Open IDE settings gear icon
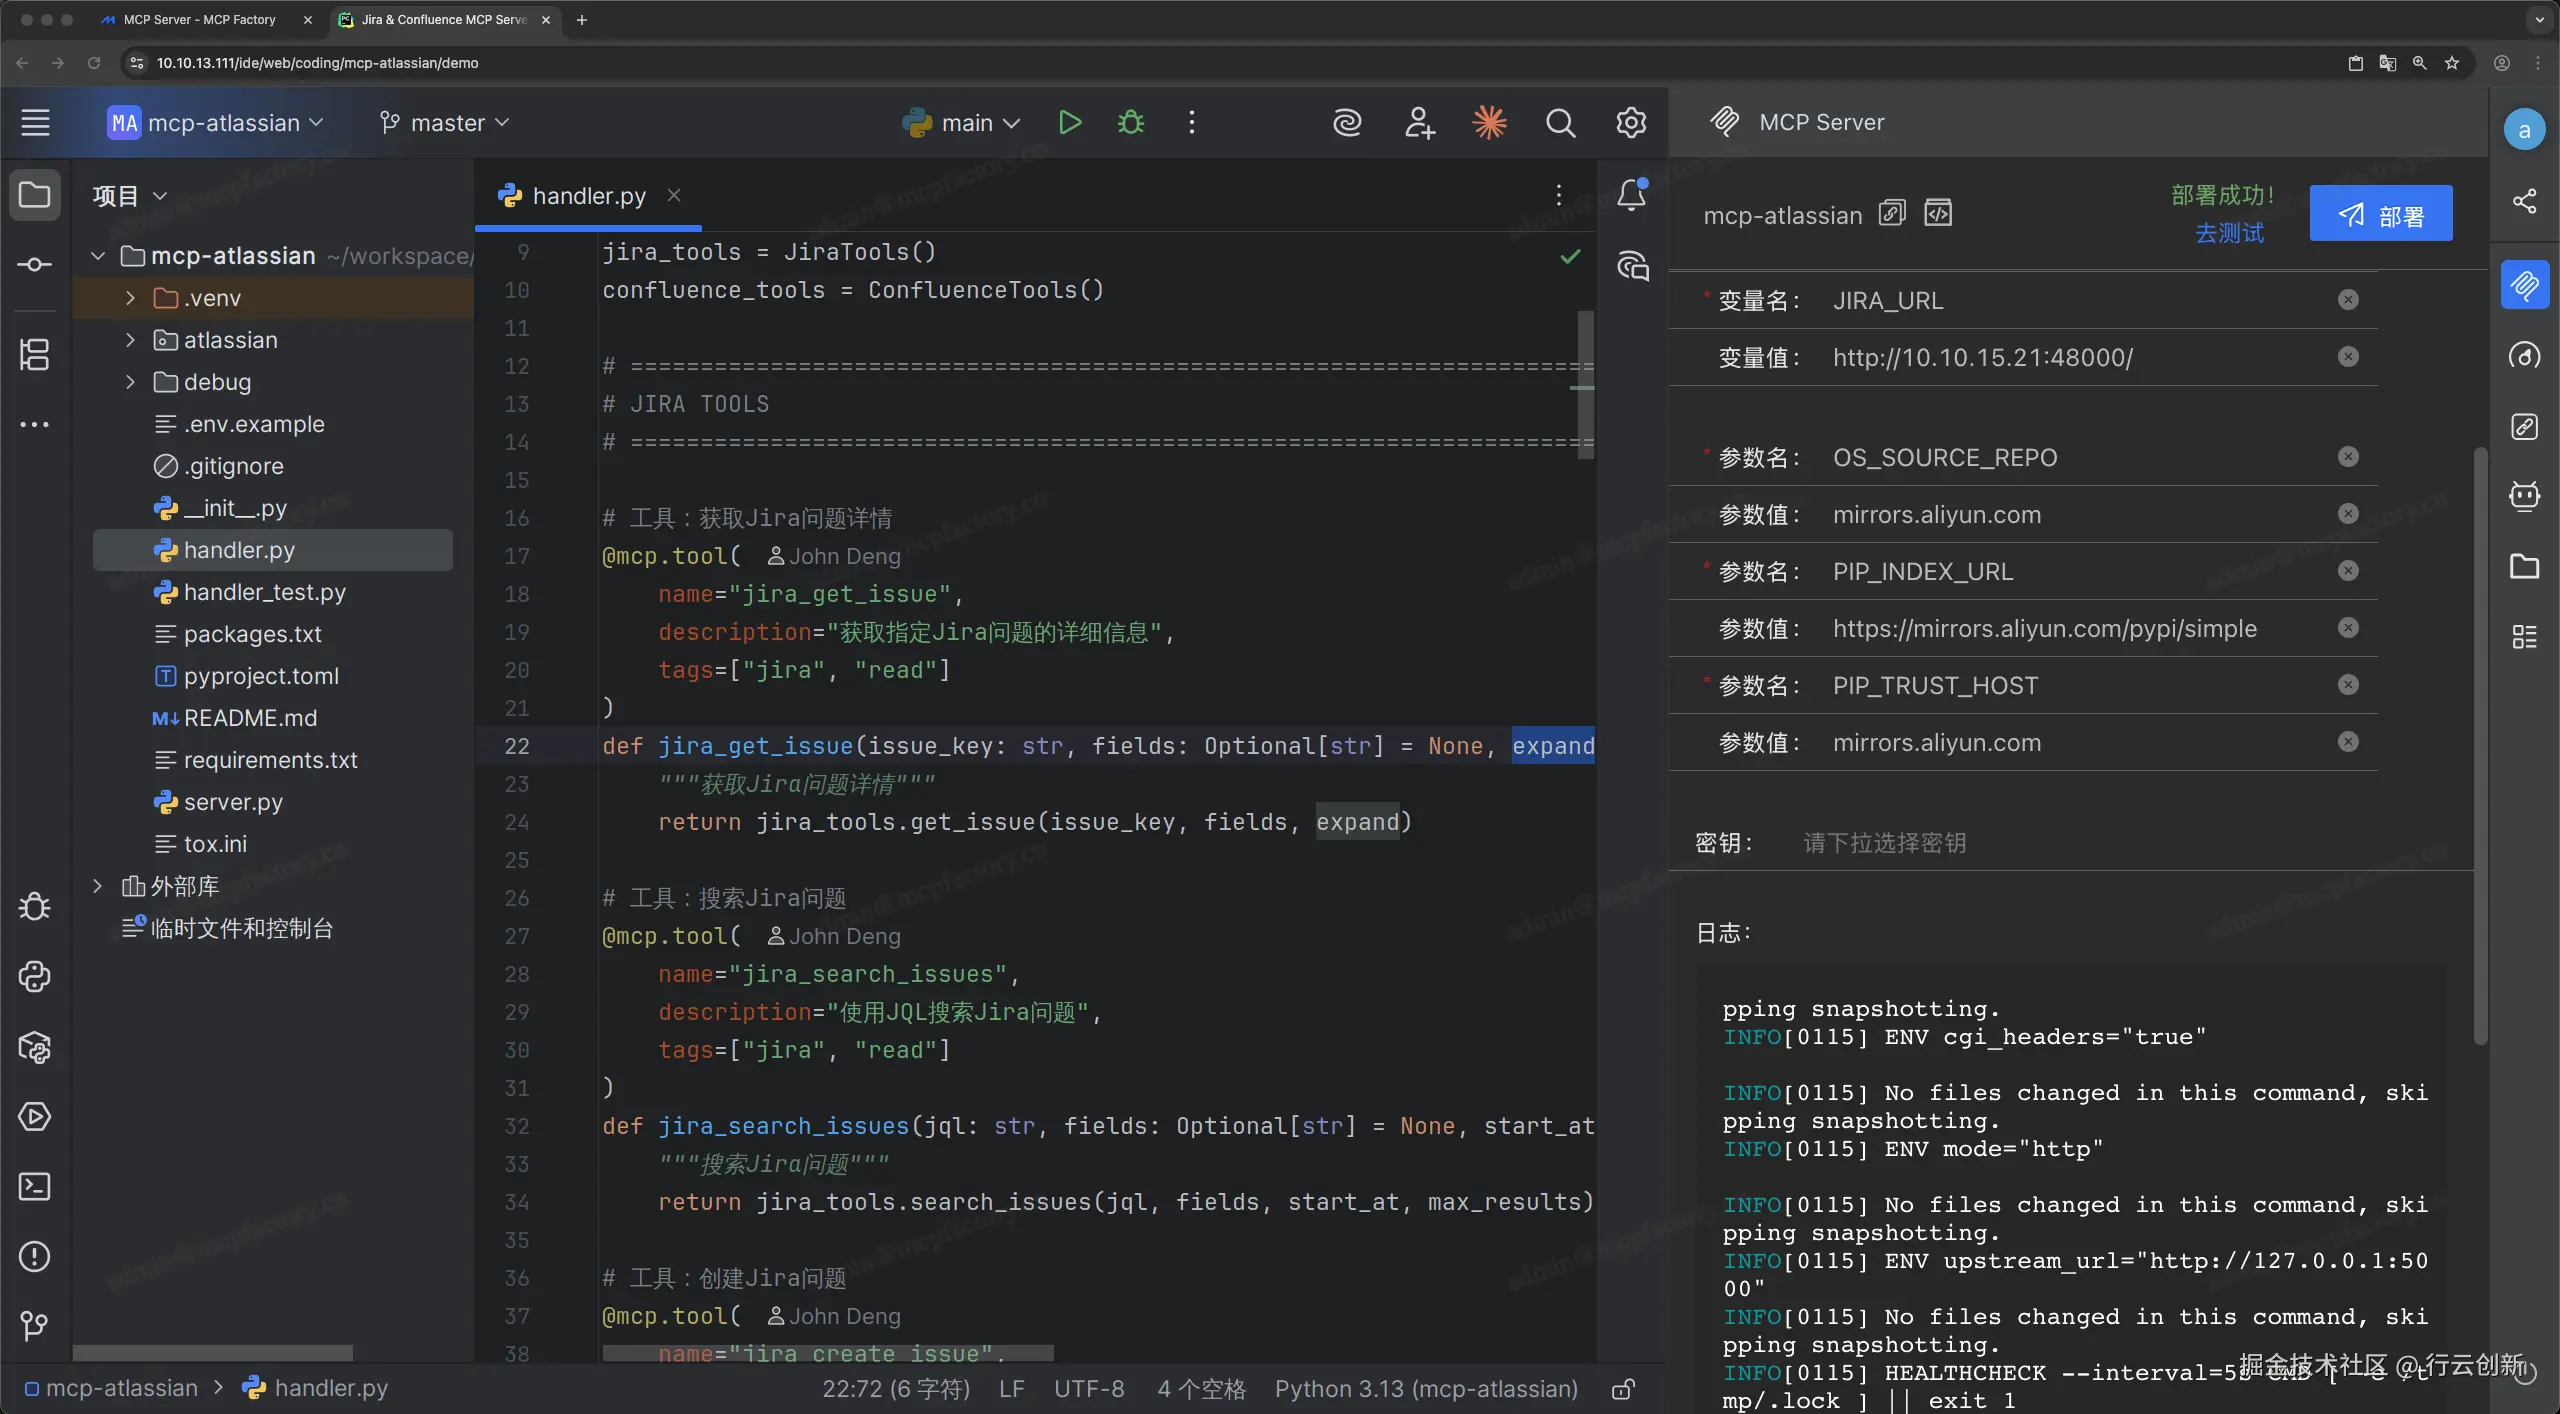Viewport: 2560px width, 1414px height. (x=1631, y=122)
